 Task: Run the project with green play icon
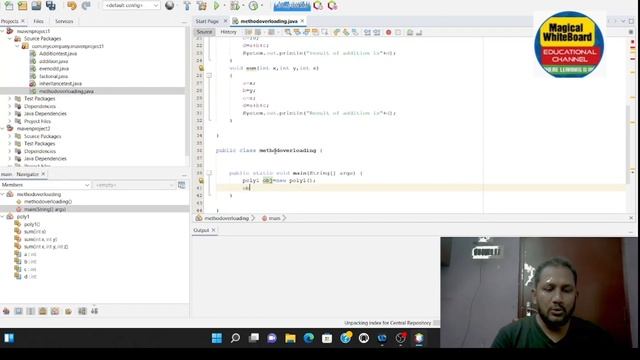point(217,6)
